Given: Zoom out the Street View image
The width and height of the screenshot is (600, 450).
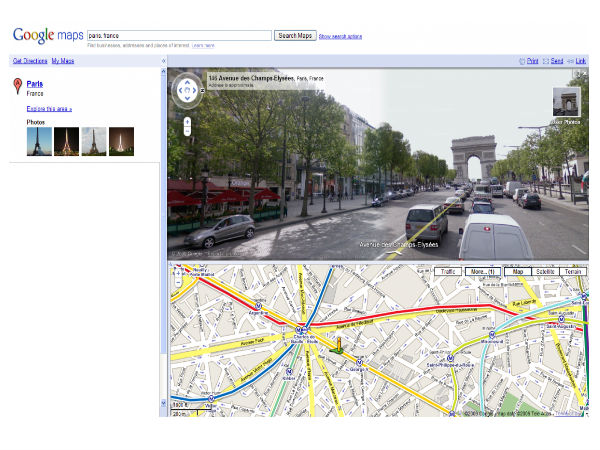Looking at the screenshot, I should pyautogui.click(x=187, y=131).
